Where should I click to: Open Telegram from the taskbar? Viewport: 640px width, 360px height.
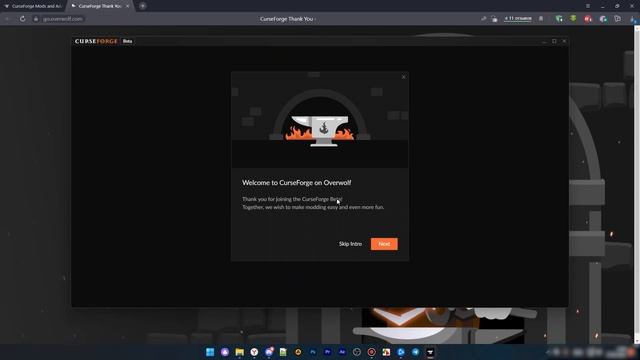[x=416, y=352]
